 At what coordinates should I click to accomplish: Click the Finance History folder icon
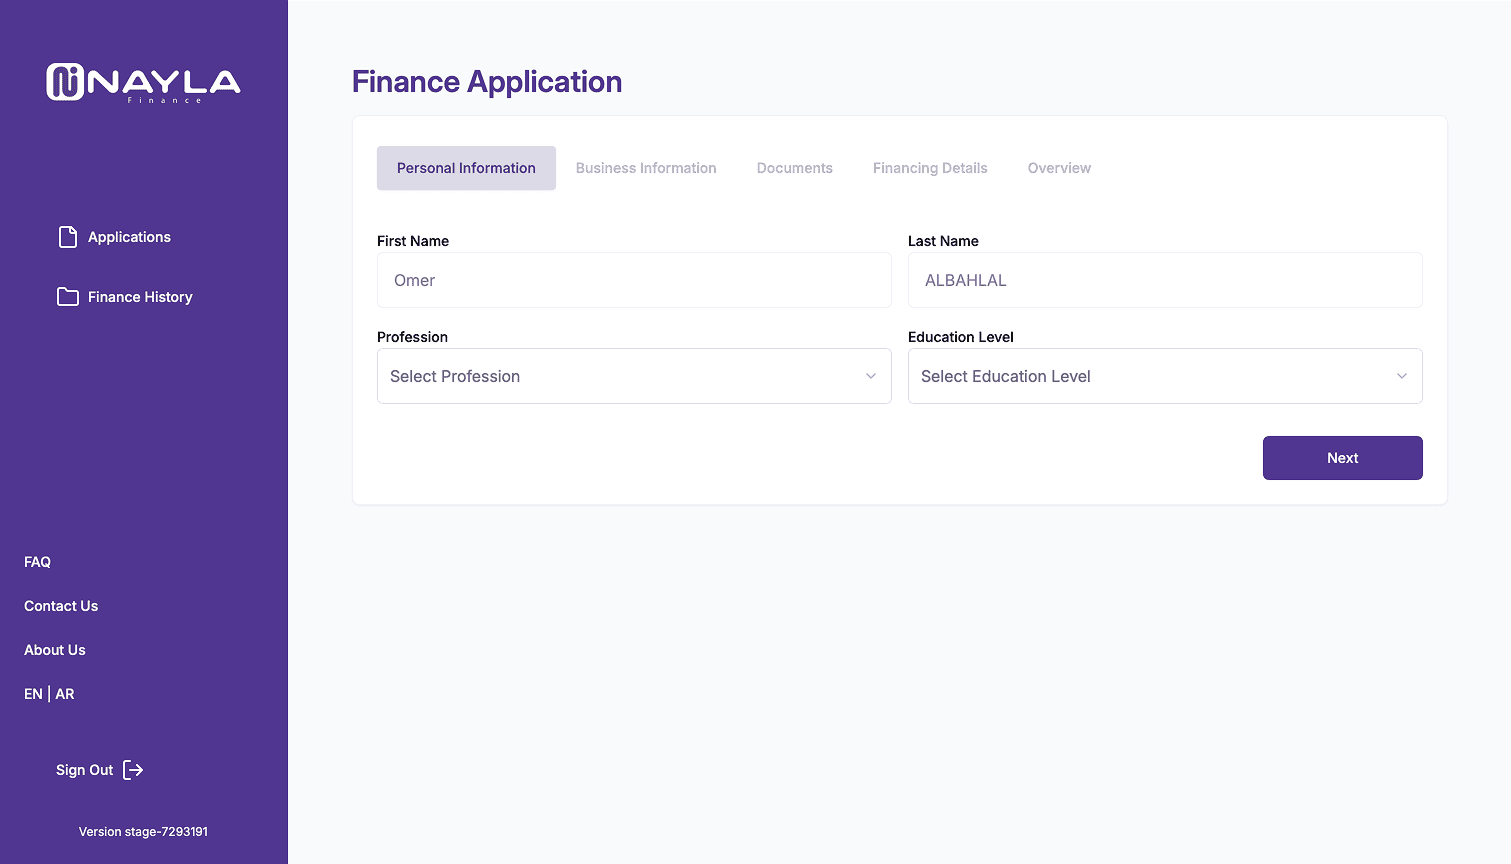click(x=67, y=296)
